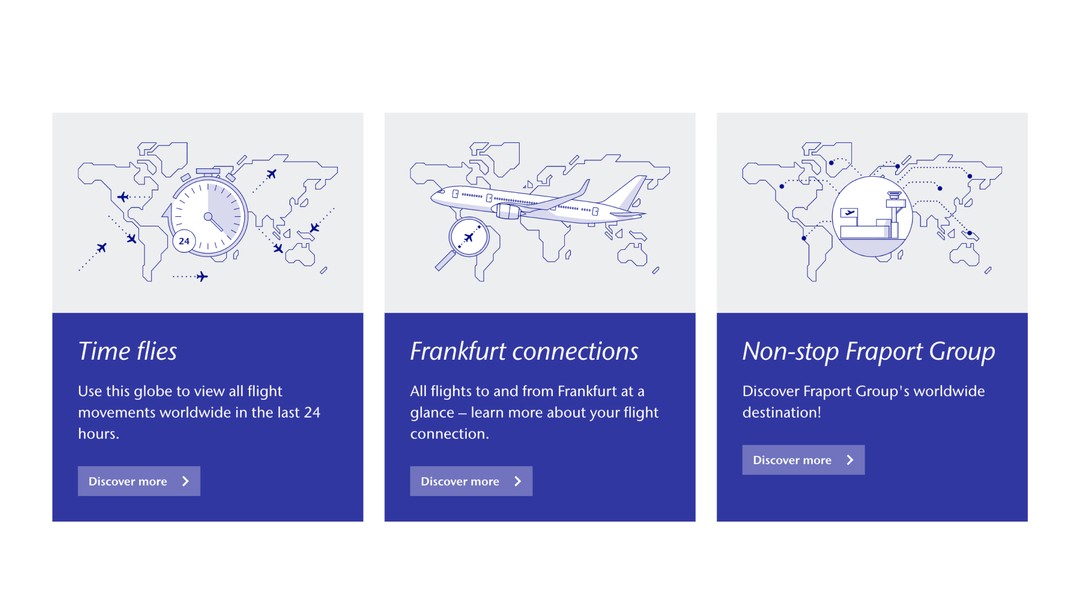Open the Non-stop Fraport Group heading
The image size is (1080, 608).
[868, 351]
